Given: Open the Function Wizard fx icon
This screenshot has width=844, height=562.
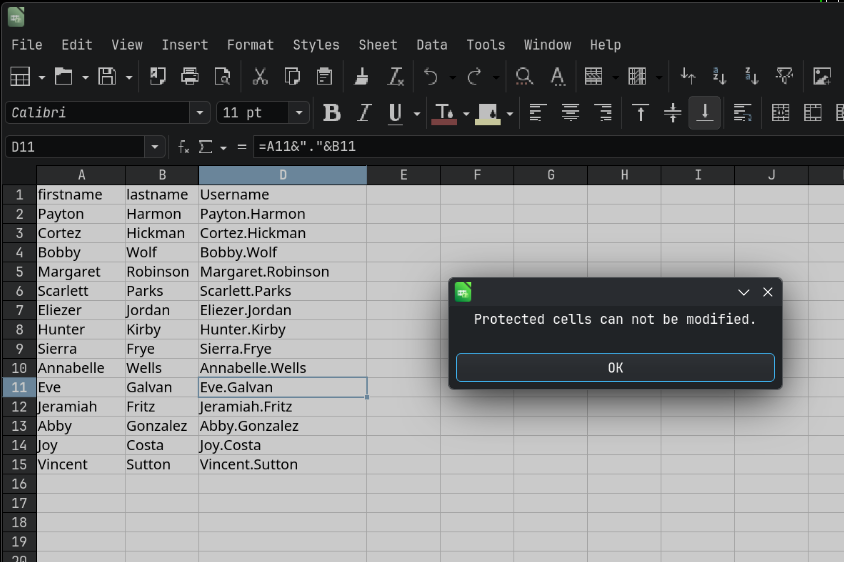Looking at the screenshot, I should click(x=183, y=147).
